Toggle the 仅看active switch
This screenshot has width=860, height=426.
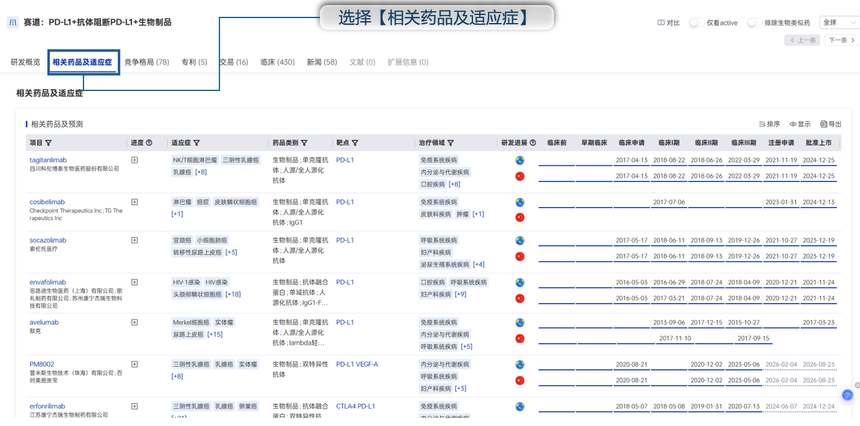(695, 22)
